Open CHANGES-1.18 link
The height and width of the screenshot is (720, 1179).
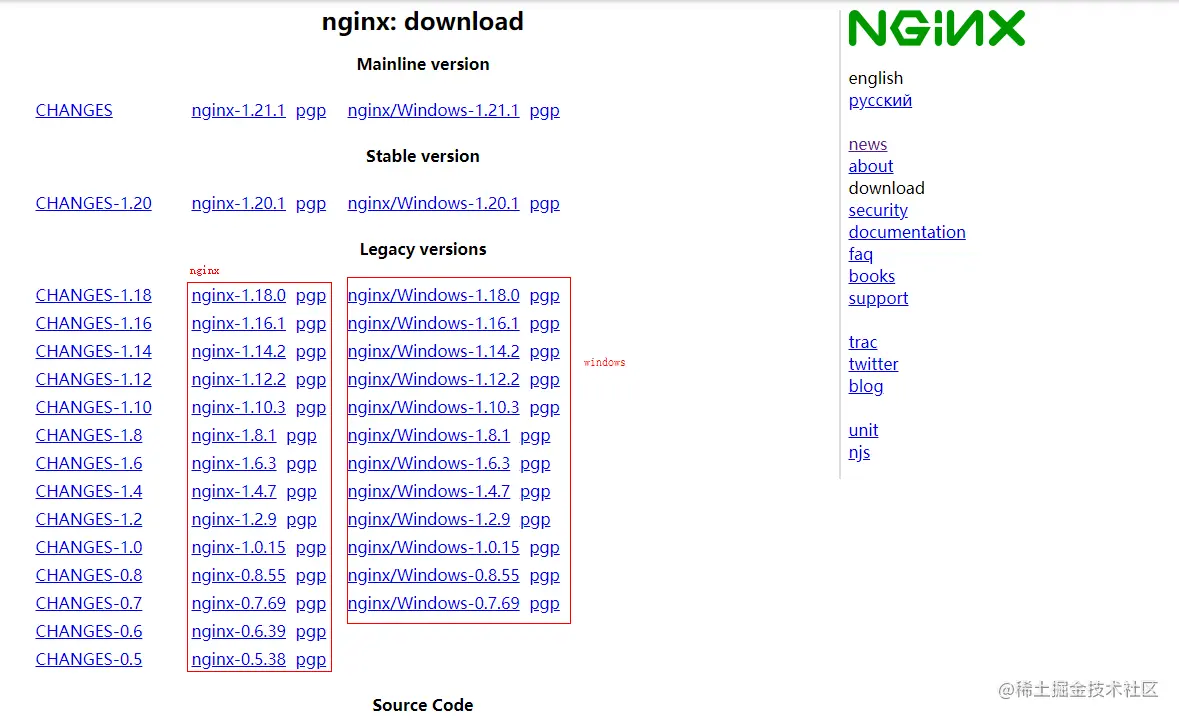click(x=93, y=295)
